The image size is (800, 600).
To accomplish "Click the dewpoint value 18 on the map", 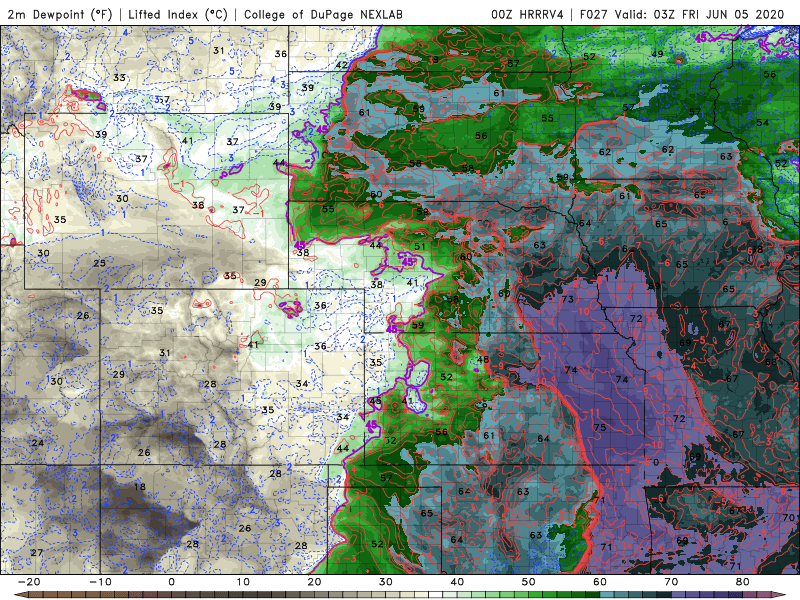I will pyautogui.click(x=139, y=487).
